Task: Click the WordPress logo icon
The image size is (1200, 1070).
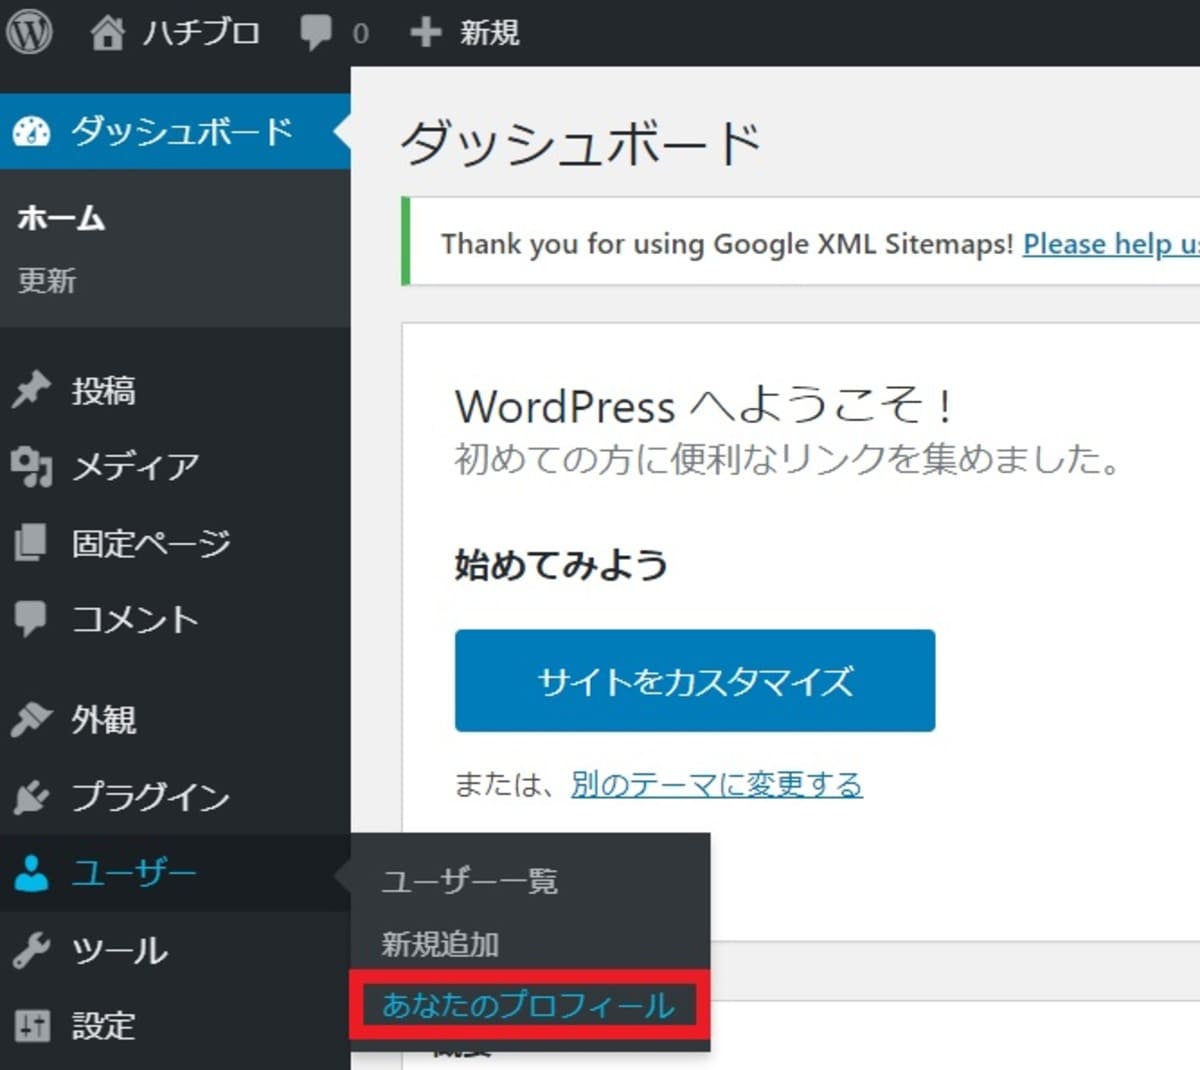Action: pos(30,32)
